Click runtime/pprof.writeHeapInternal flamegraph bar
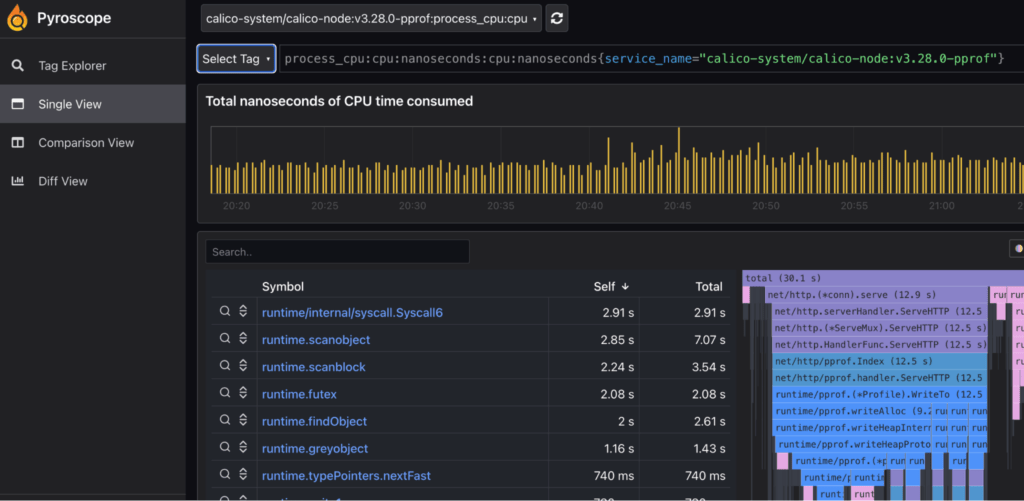This screenshot has height=501, width=1024. point(852,428)
